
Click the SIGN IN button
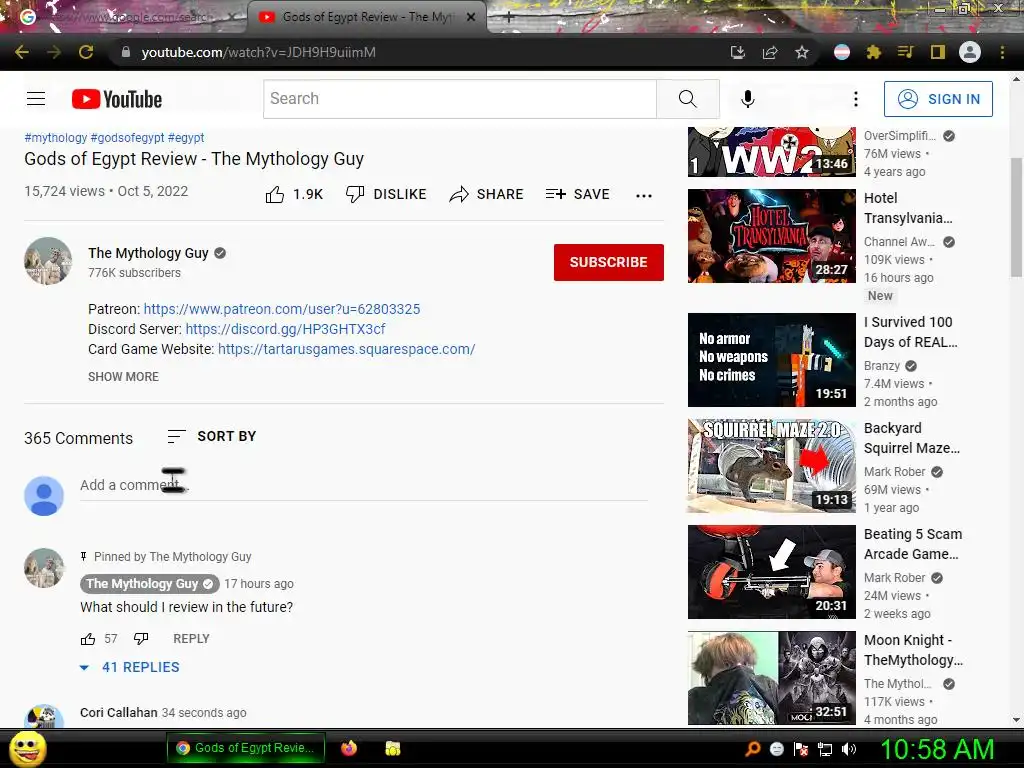pos(938,99)
